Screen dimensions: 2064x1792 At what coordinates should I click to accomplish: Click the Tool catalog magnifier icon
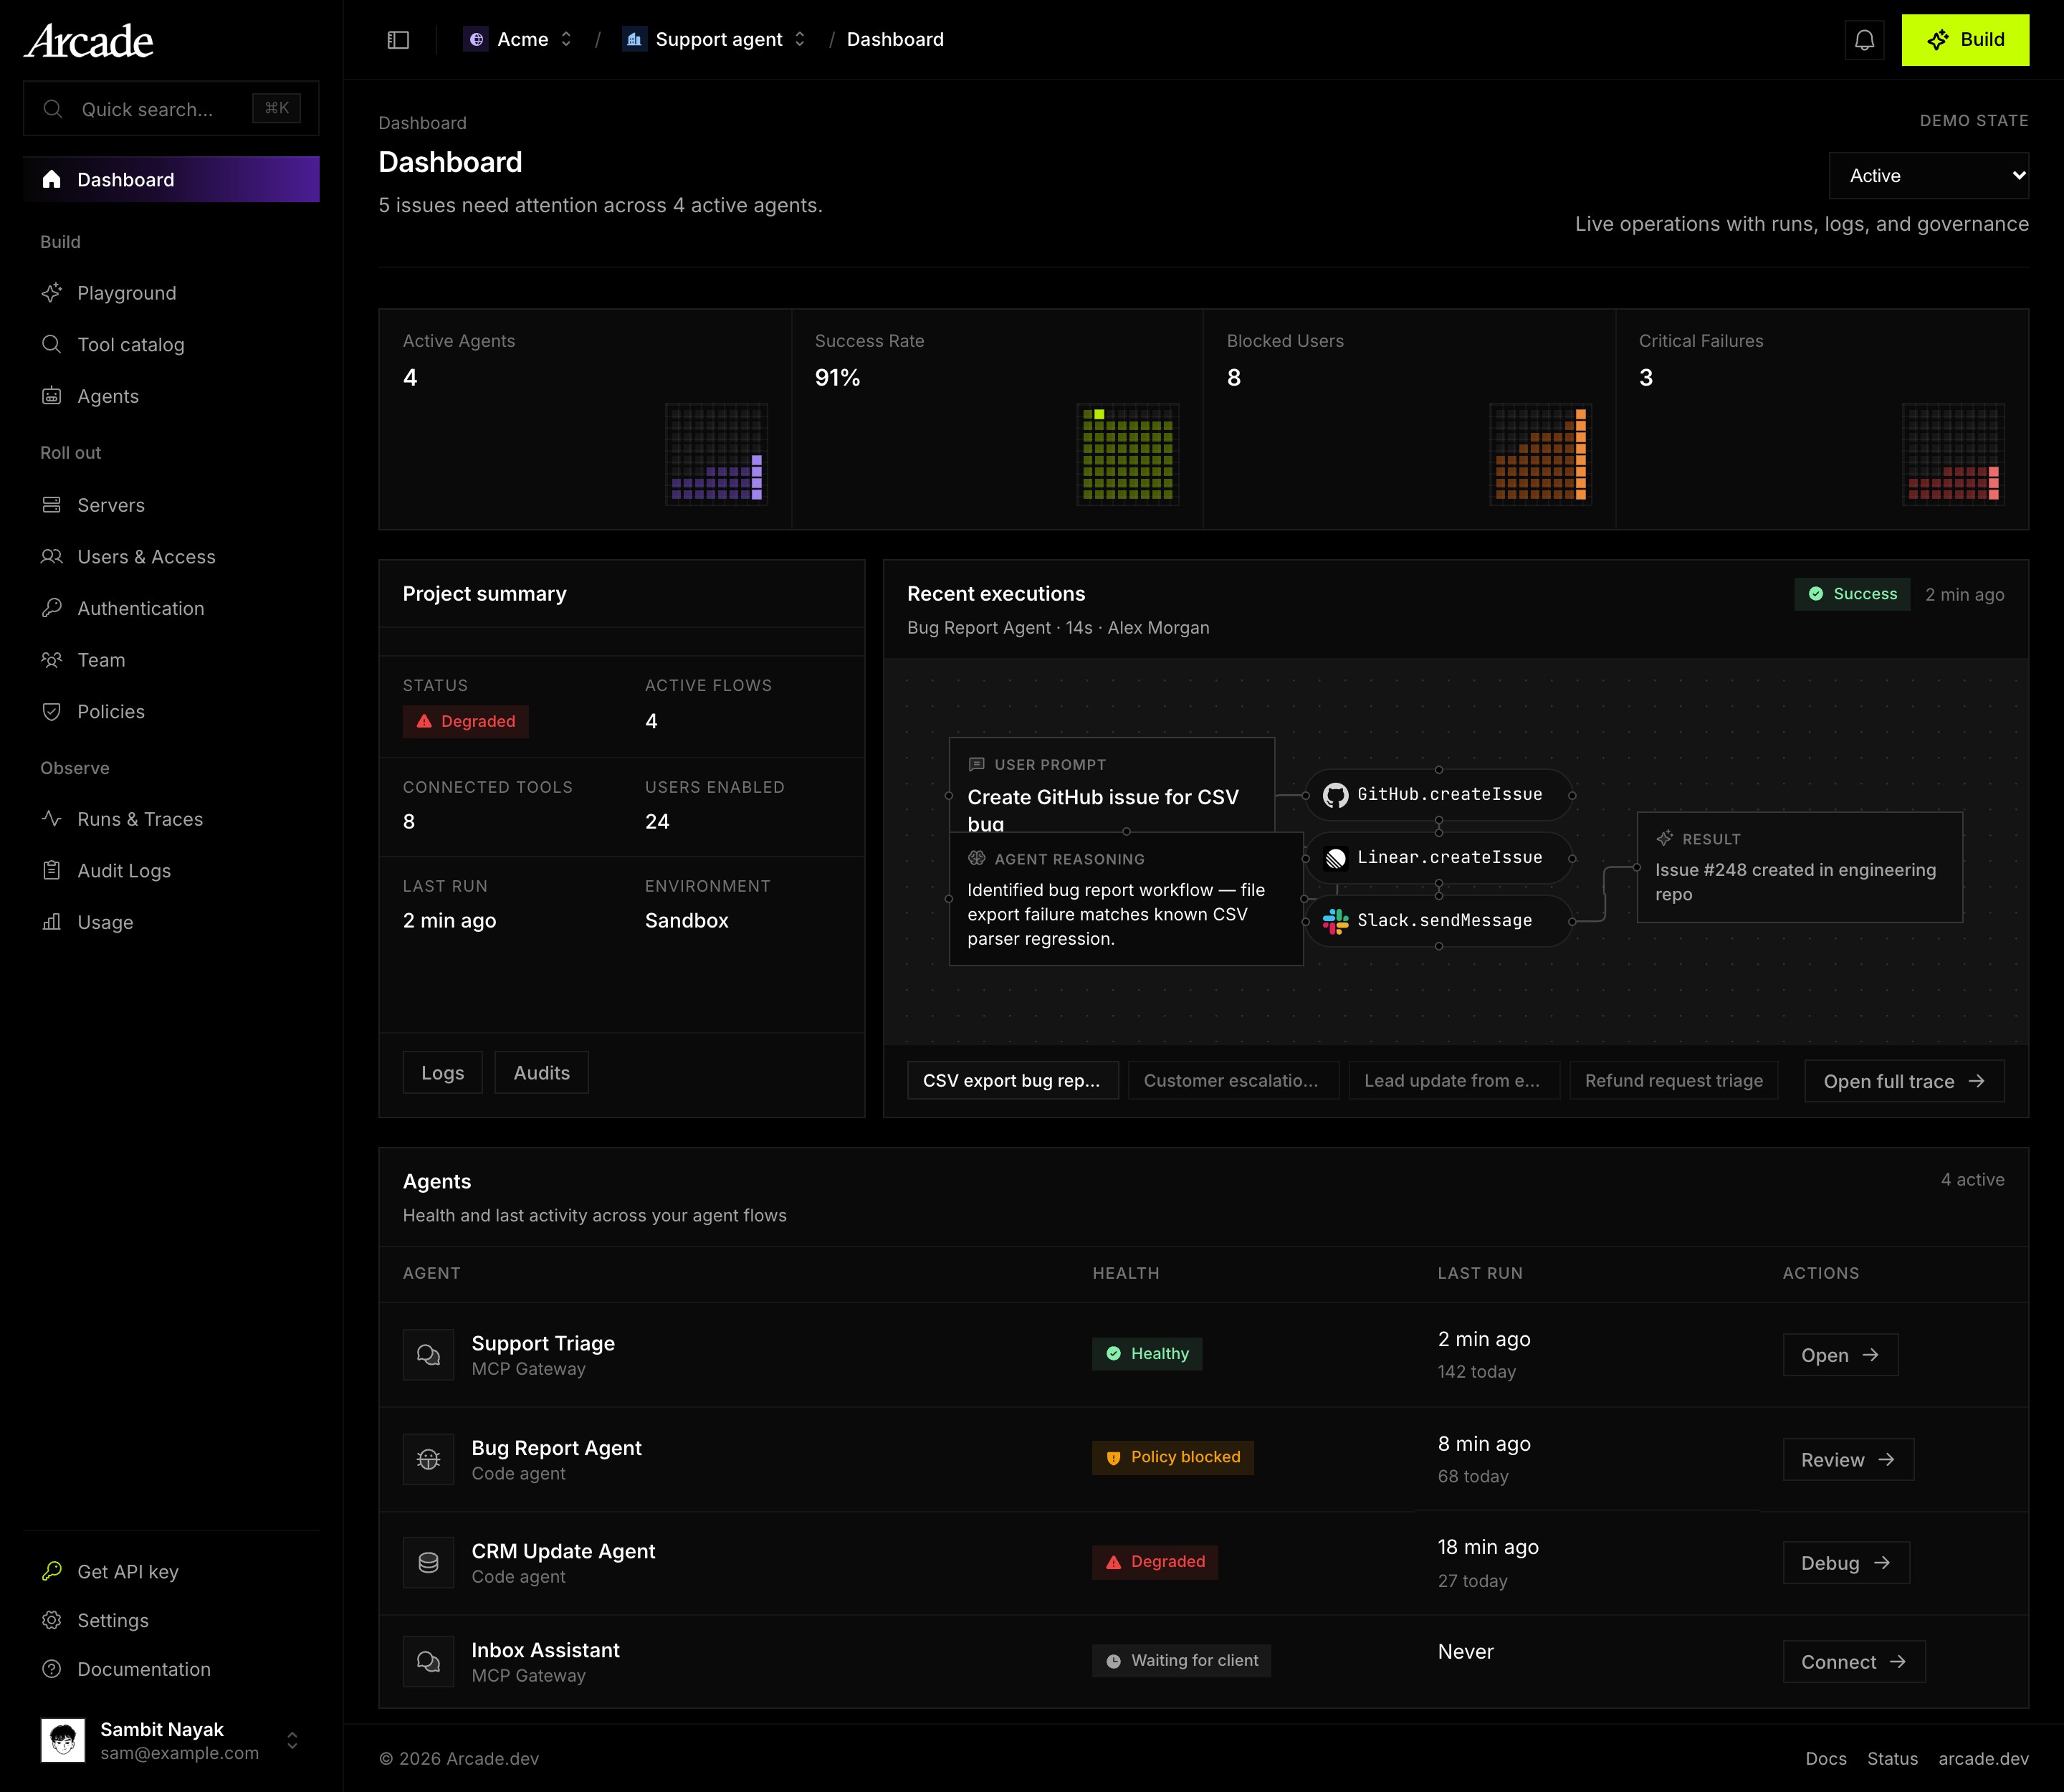(52, 344)
